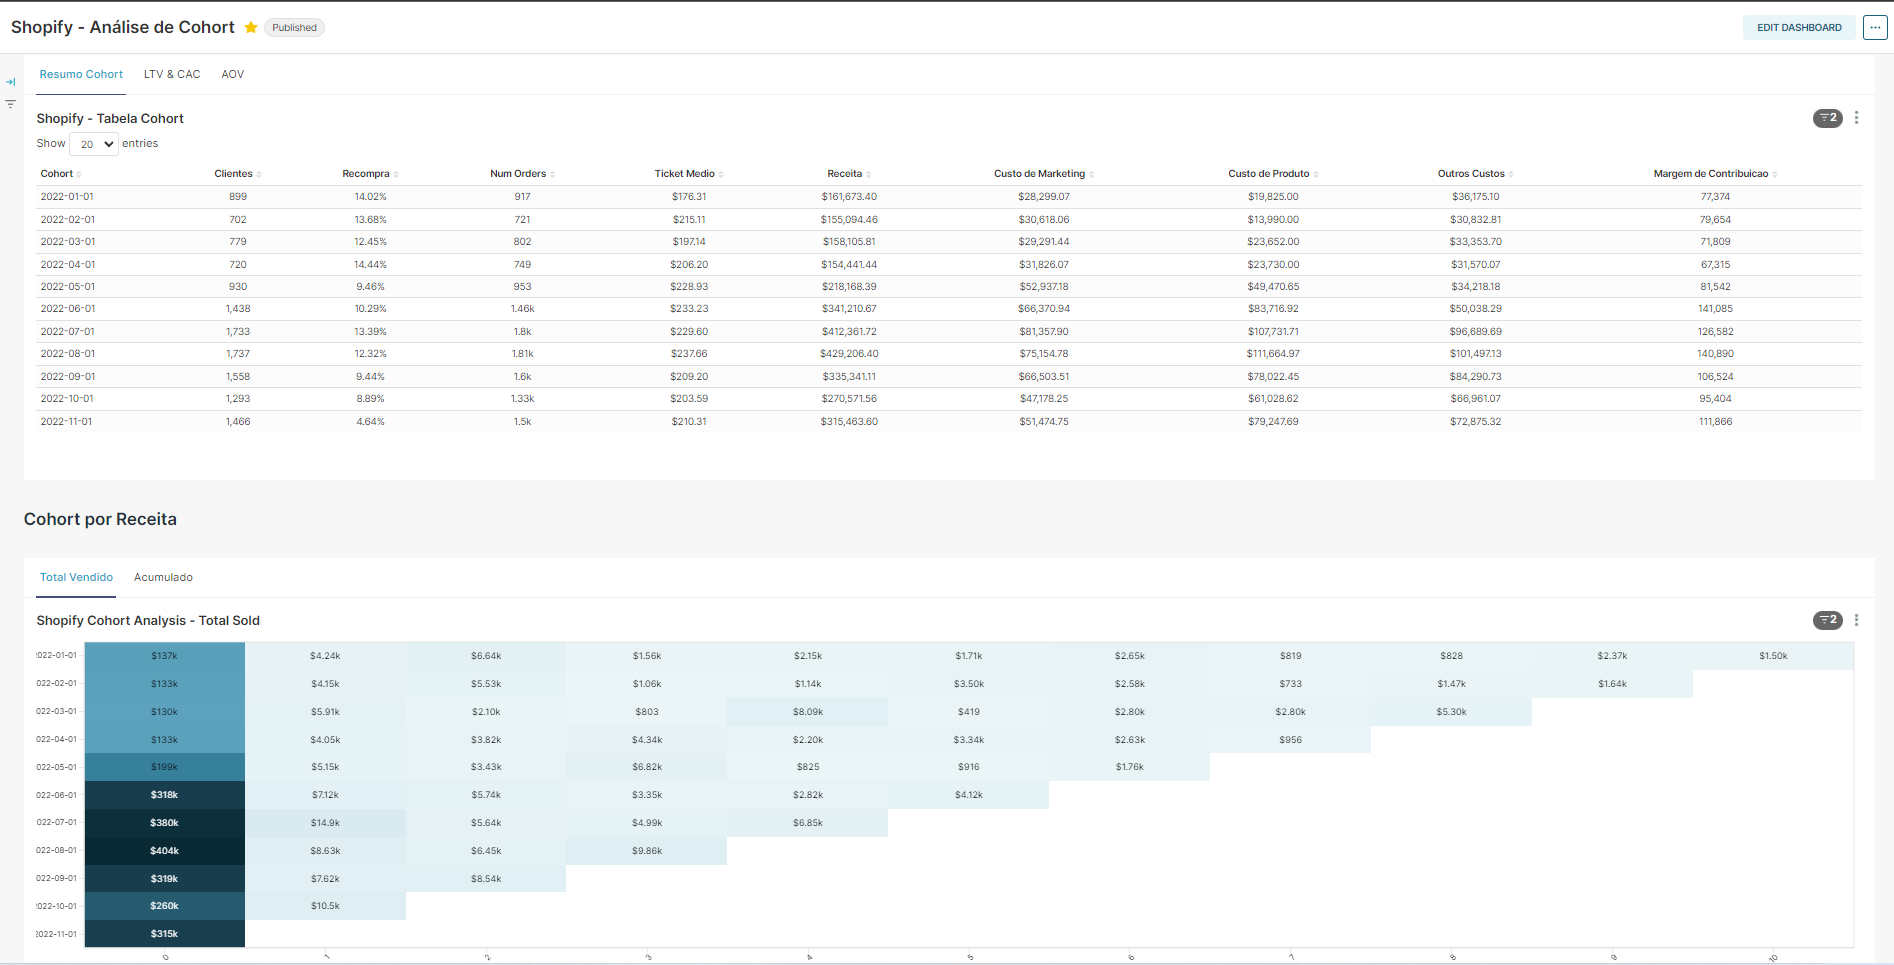
Task: Sort table by Cohort column
Action: click(x=61, y=174)
